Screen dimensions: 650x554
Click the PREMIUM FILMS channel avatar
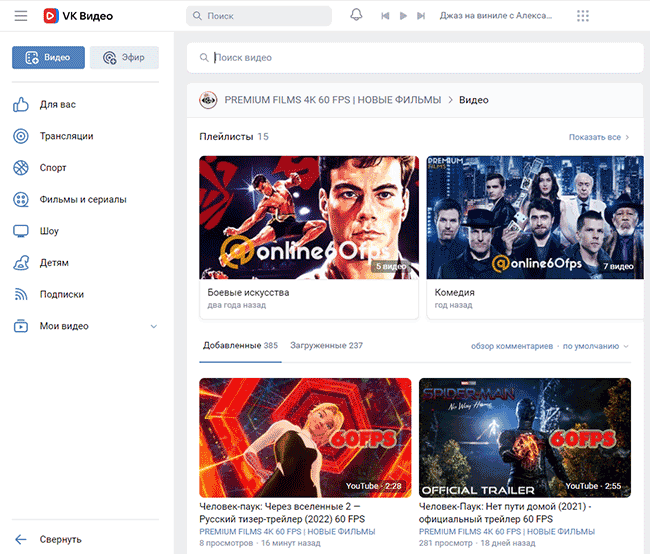[208, 100]
